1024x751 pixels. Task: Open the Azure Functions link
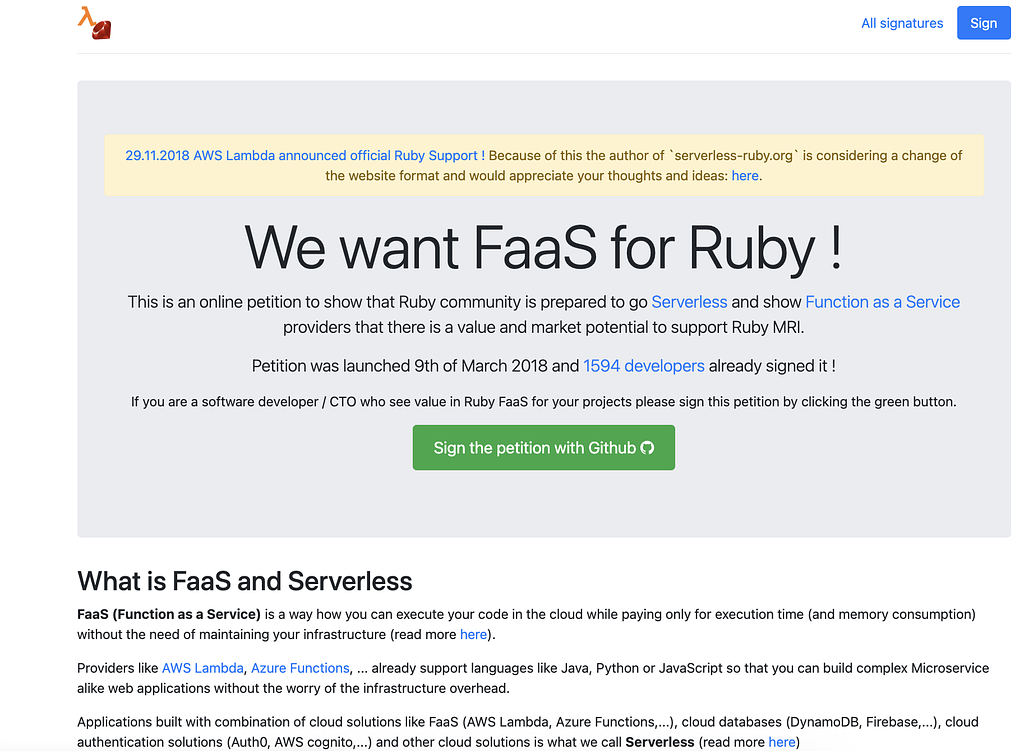tap(300, 668)
